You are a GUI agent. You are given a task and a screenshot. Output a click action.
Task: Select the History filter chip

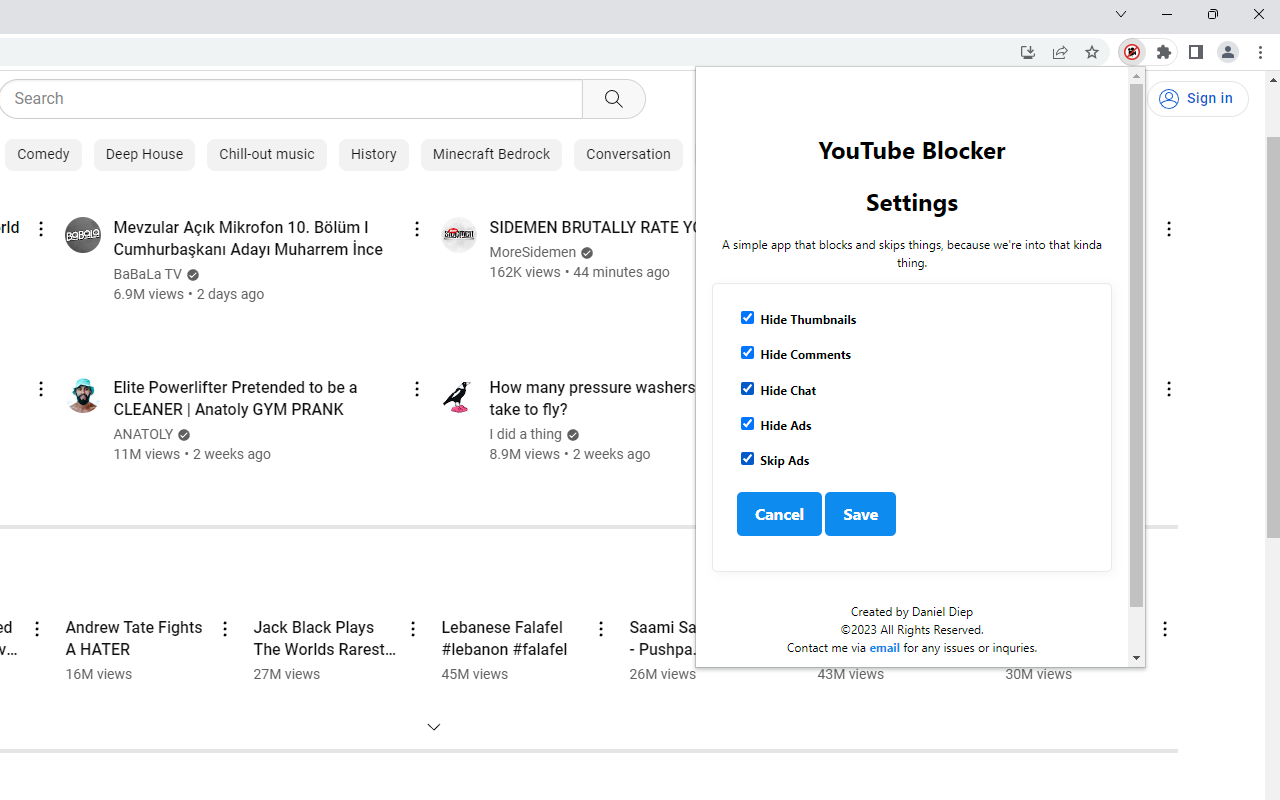coord(374,155)
